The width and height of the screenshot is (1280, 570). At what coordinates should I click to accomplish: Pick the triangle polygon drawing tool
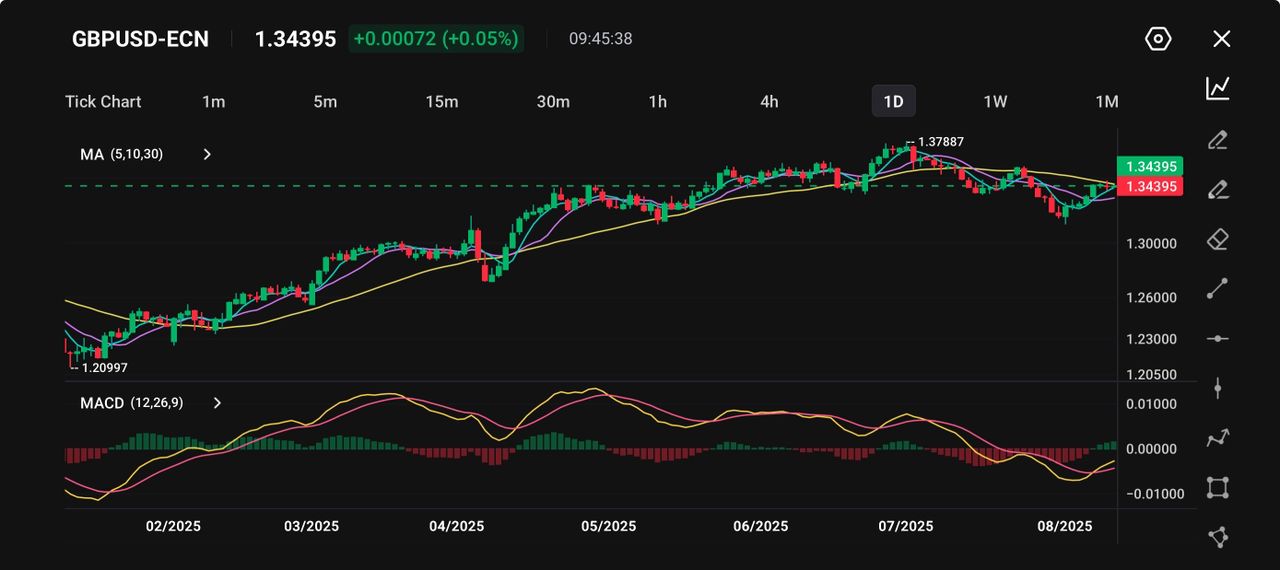[x=1217, y=537]
